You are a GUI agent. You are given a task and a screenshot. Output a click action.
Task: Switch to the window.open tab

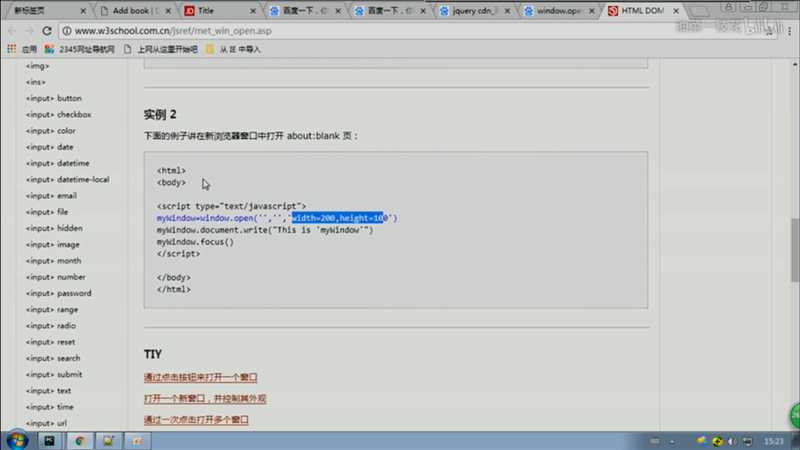(x=557, y=11)
